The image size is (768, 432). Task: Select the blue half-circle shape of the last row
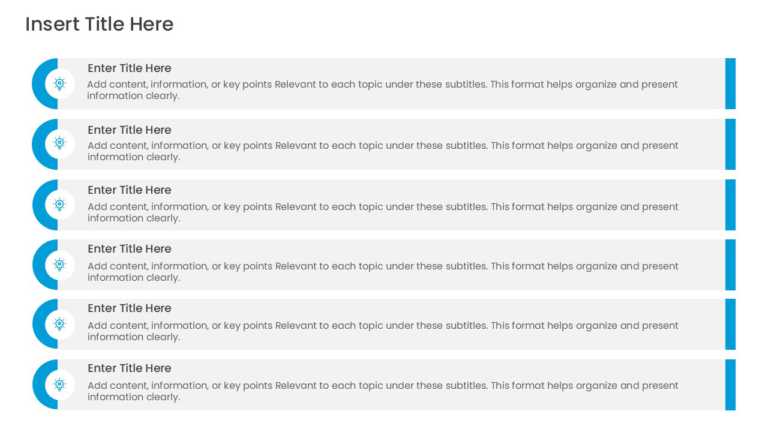pyautogui.click(x=45, y=384)
